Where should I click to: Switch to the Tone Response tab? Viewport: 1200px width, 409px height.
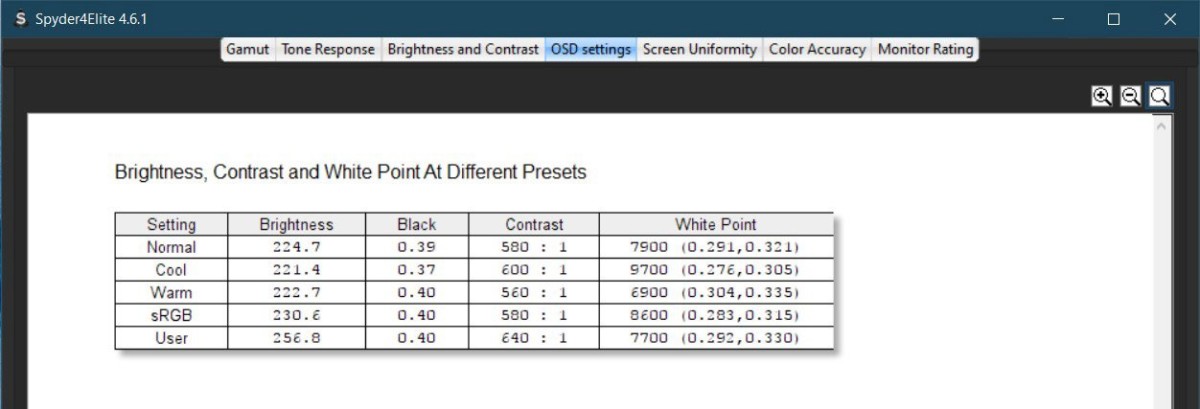[328, 49]
